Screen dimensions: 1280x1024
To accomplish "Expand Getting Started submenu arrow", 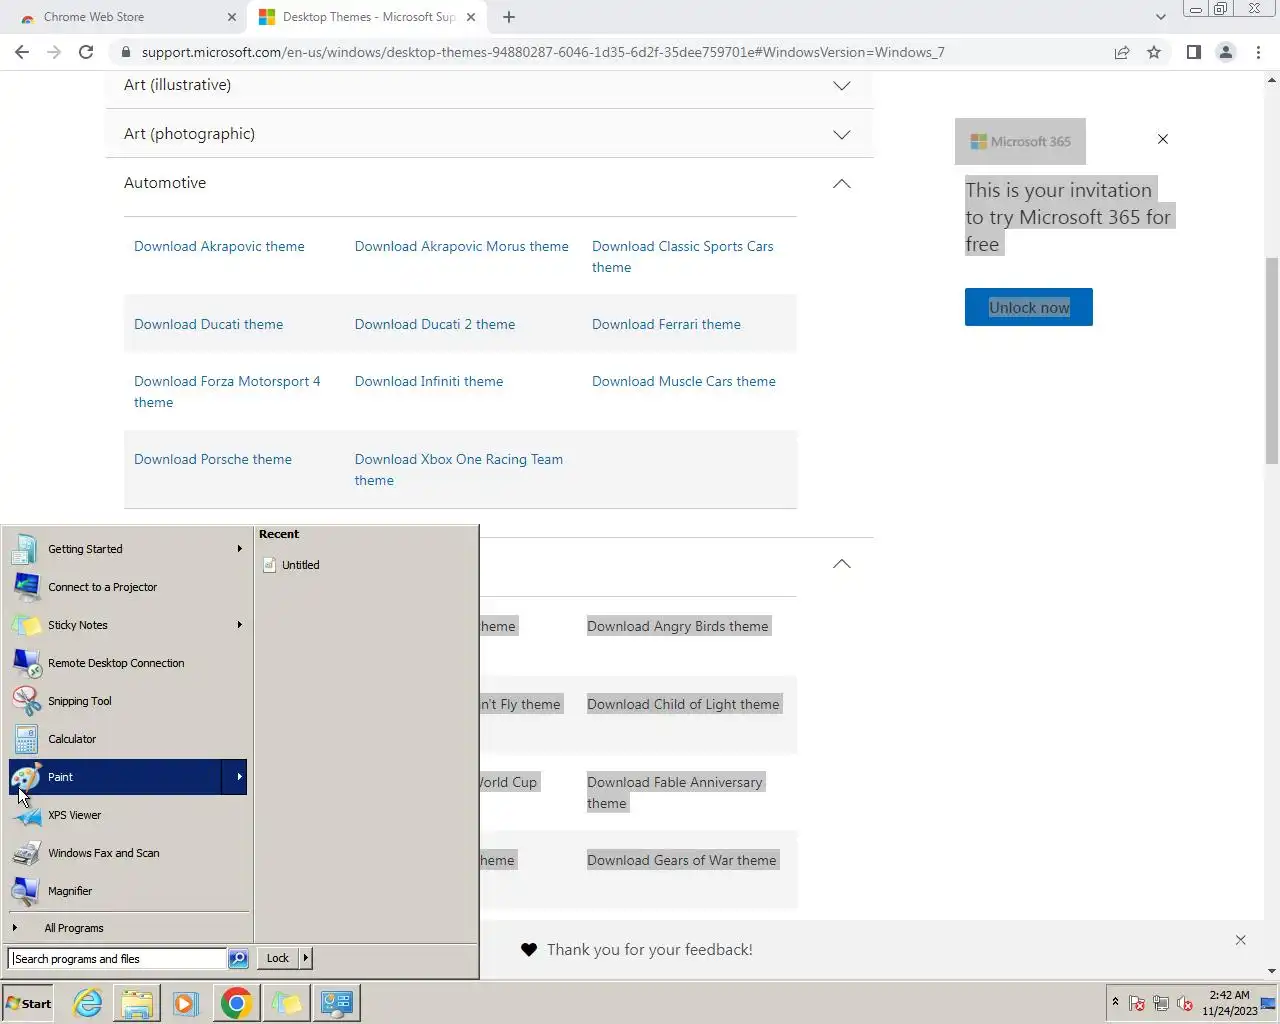I will [x=239, y=549].
